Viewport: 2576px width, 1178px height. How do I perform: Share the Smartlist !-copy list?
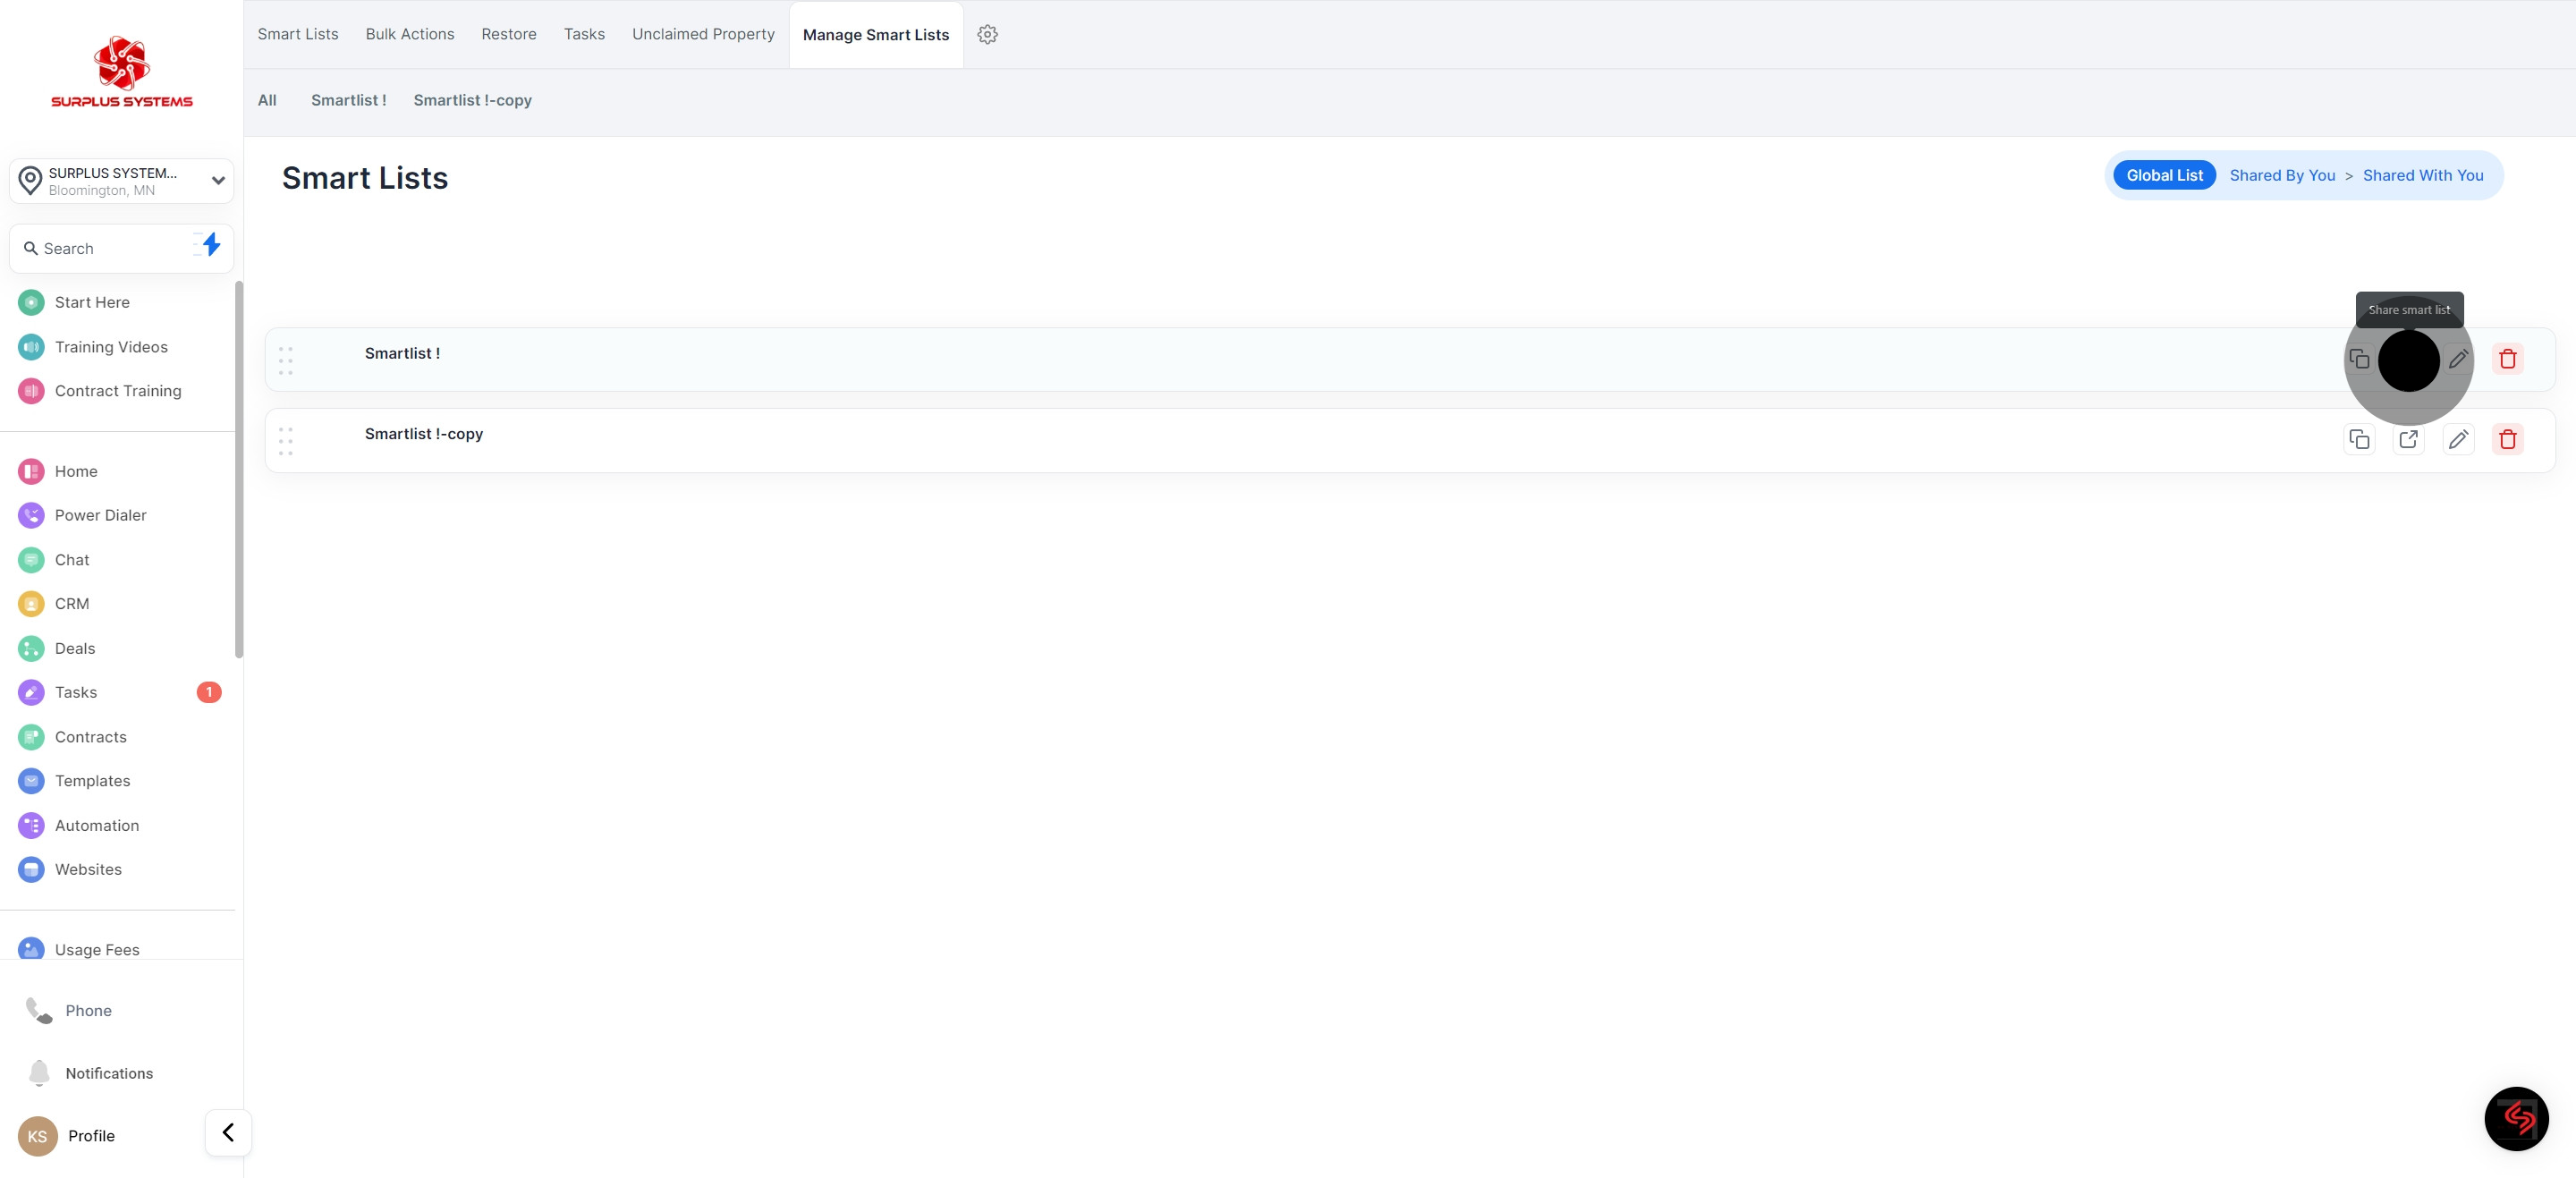pos(2408,439)
